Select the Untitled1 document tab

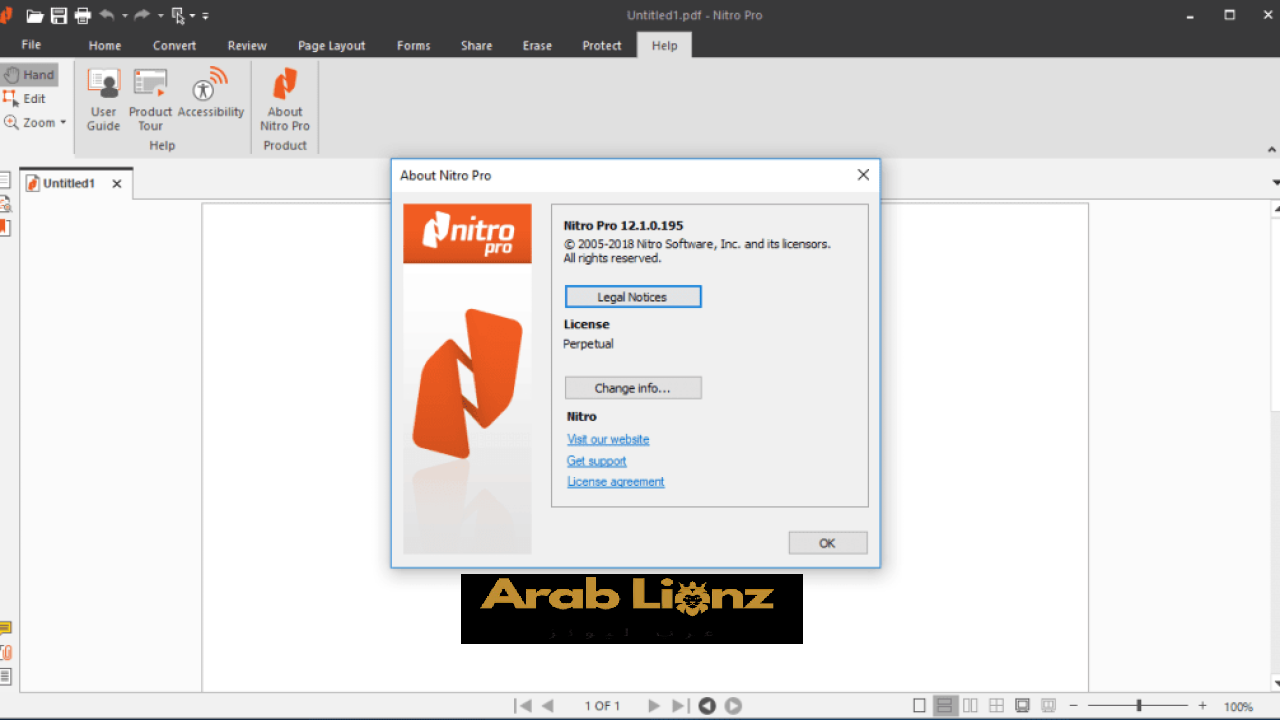[x=67, y=184]
